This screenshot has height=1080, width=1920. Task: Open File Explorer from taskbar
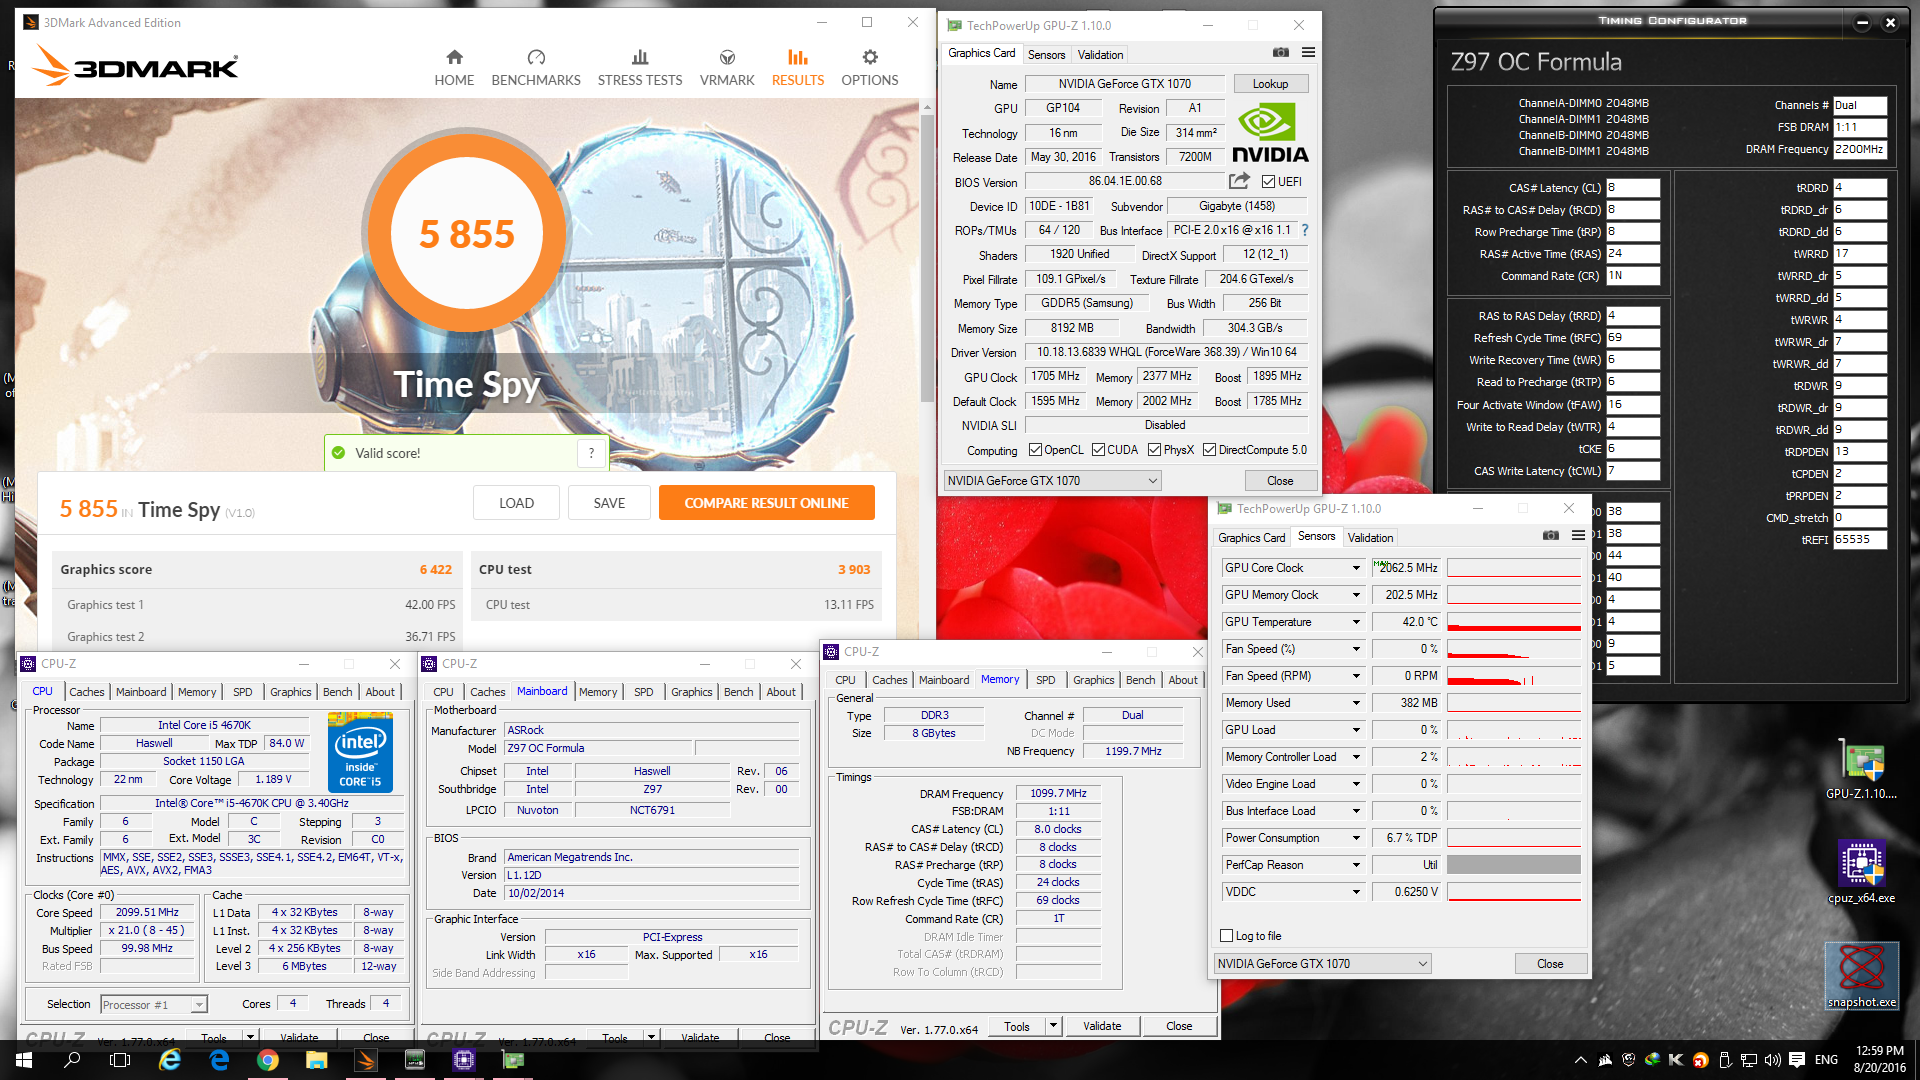coord(316,1060)
